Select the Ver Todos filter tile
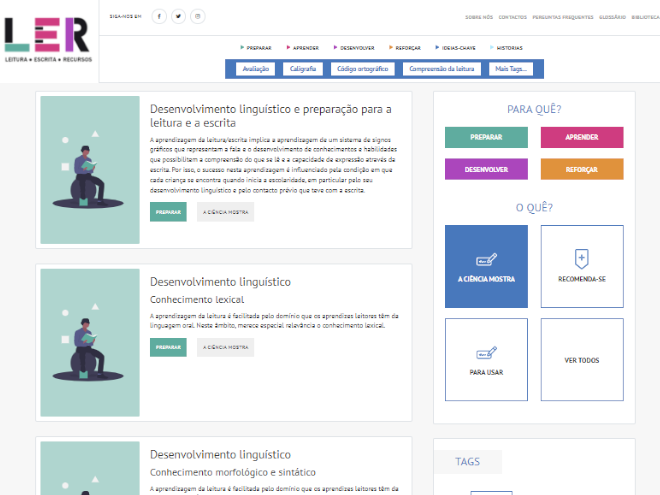The width and height of the screenshot is (660, 495). (582, 359)
